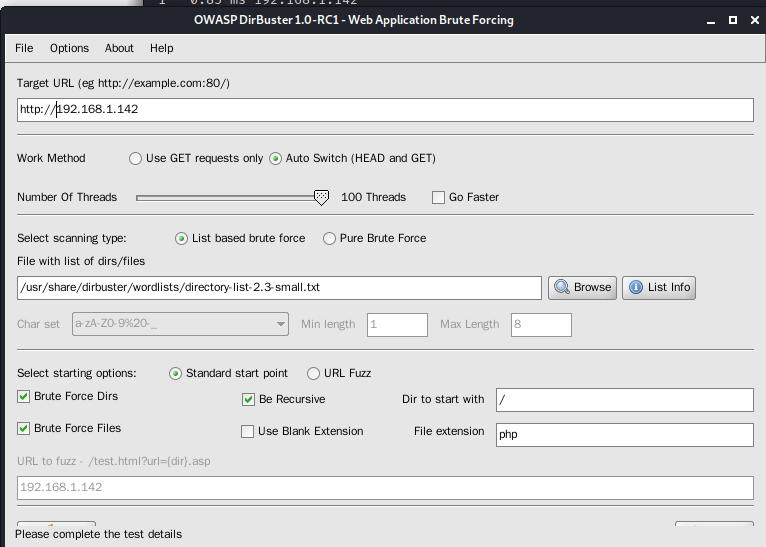766x547 pixels.
Task: Click the wordlist file path field
Action: [x=279, y=287]
